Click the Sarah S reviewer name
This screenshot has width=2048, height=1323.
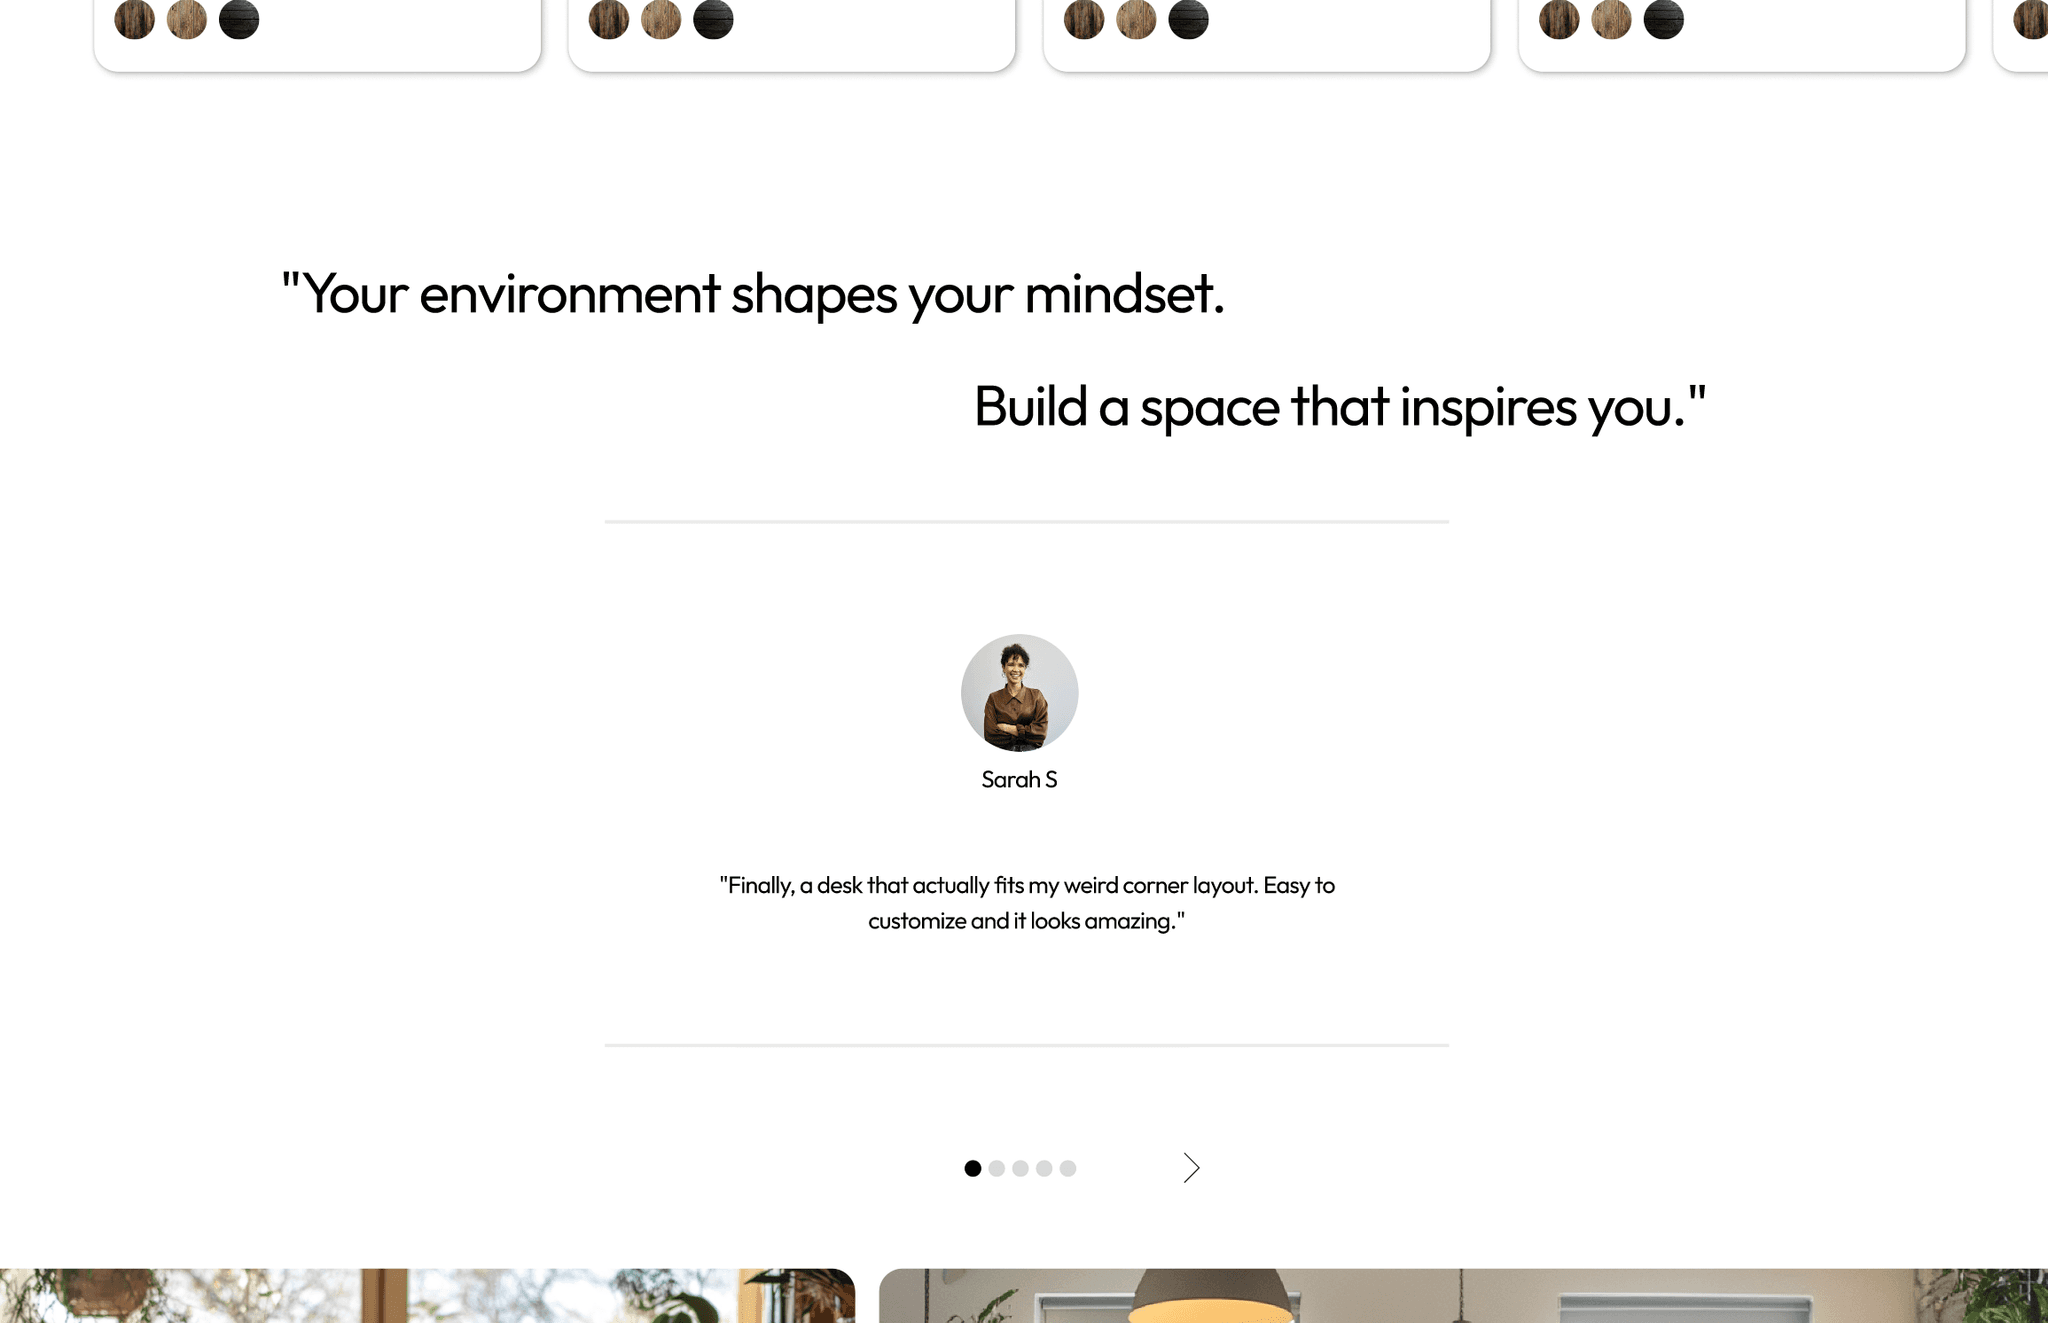(x=1019, y=779)
